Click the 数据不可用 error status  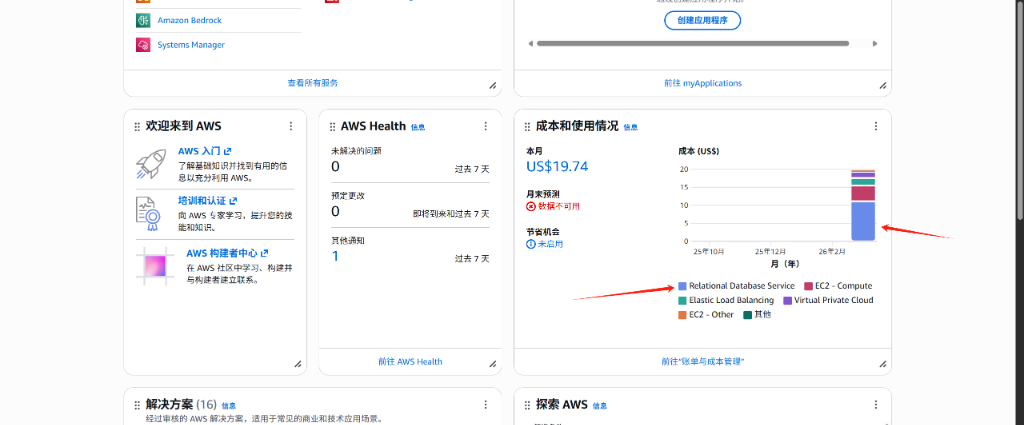click(x=553, y=206)
